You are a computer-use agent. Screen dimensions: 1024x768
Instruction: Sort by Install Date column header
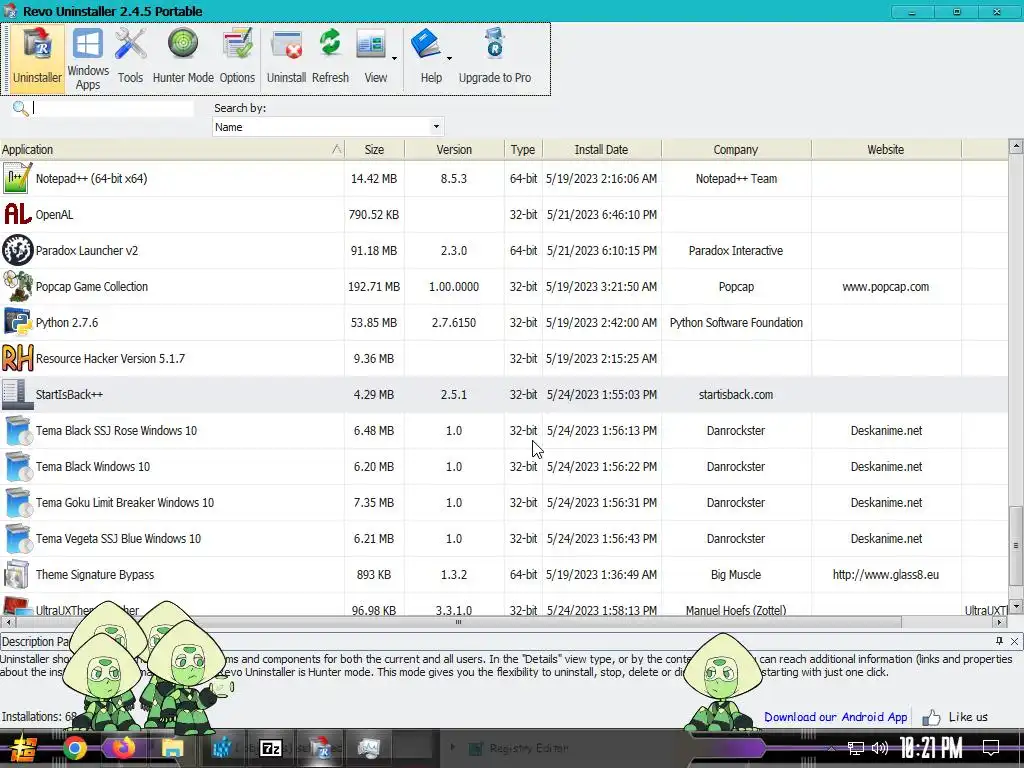pos(601,150)
